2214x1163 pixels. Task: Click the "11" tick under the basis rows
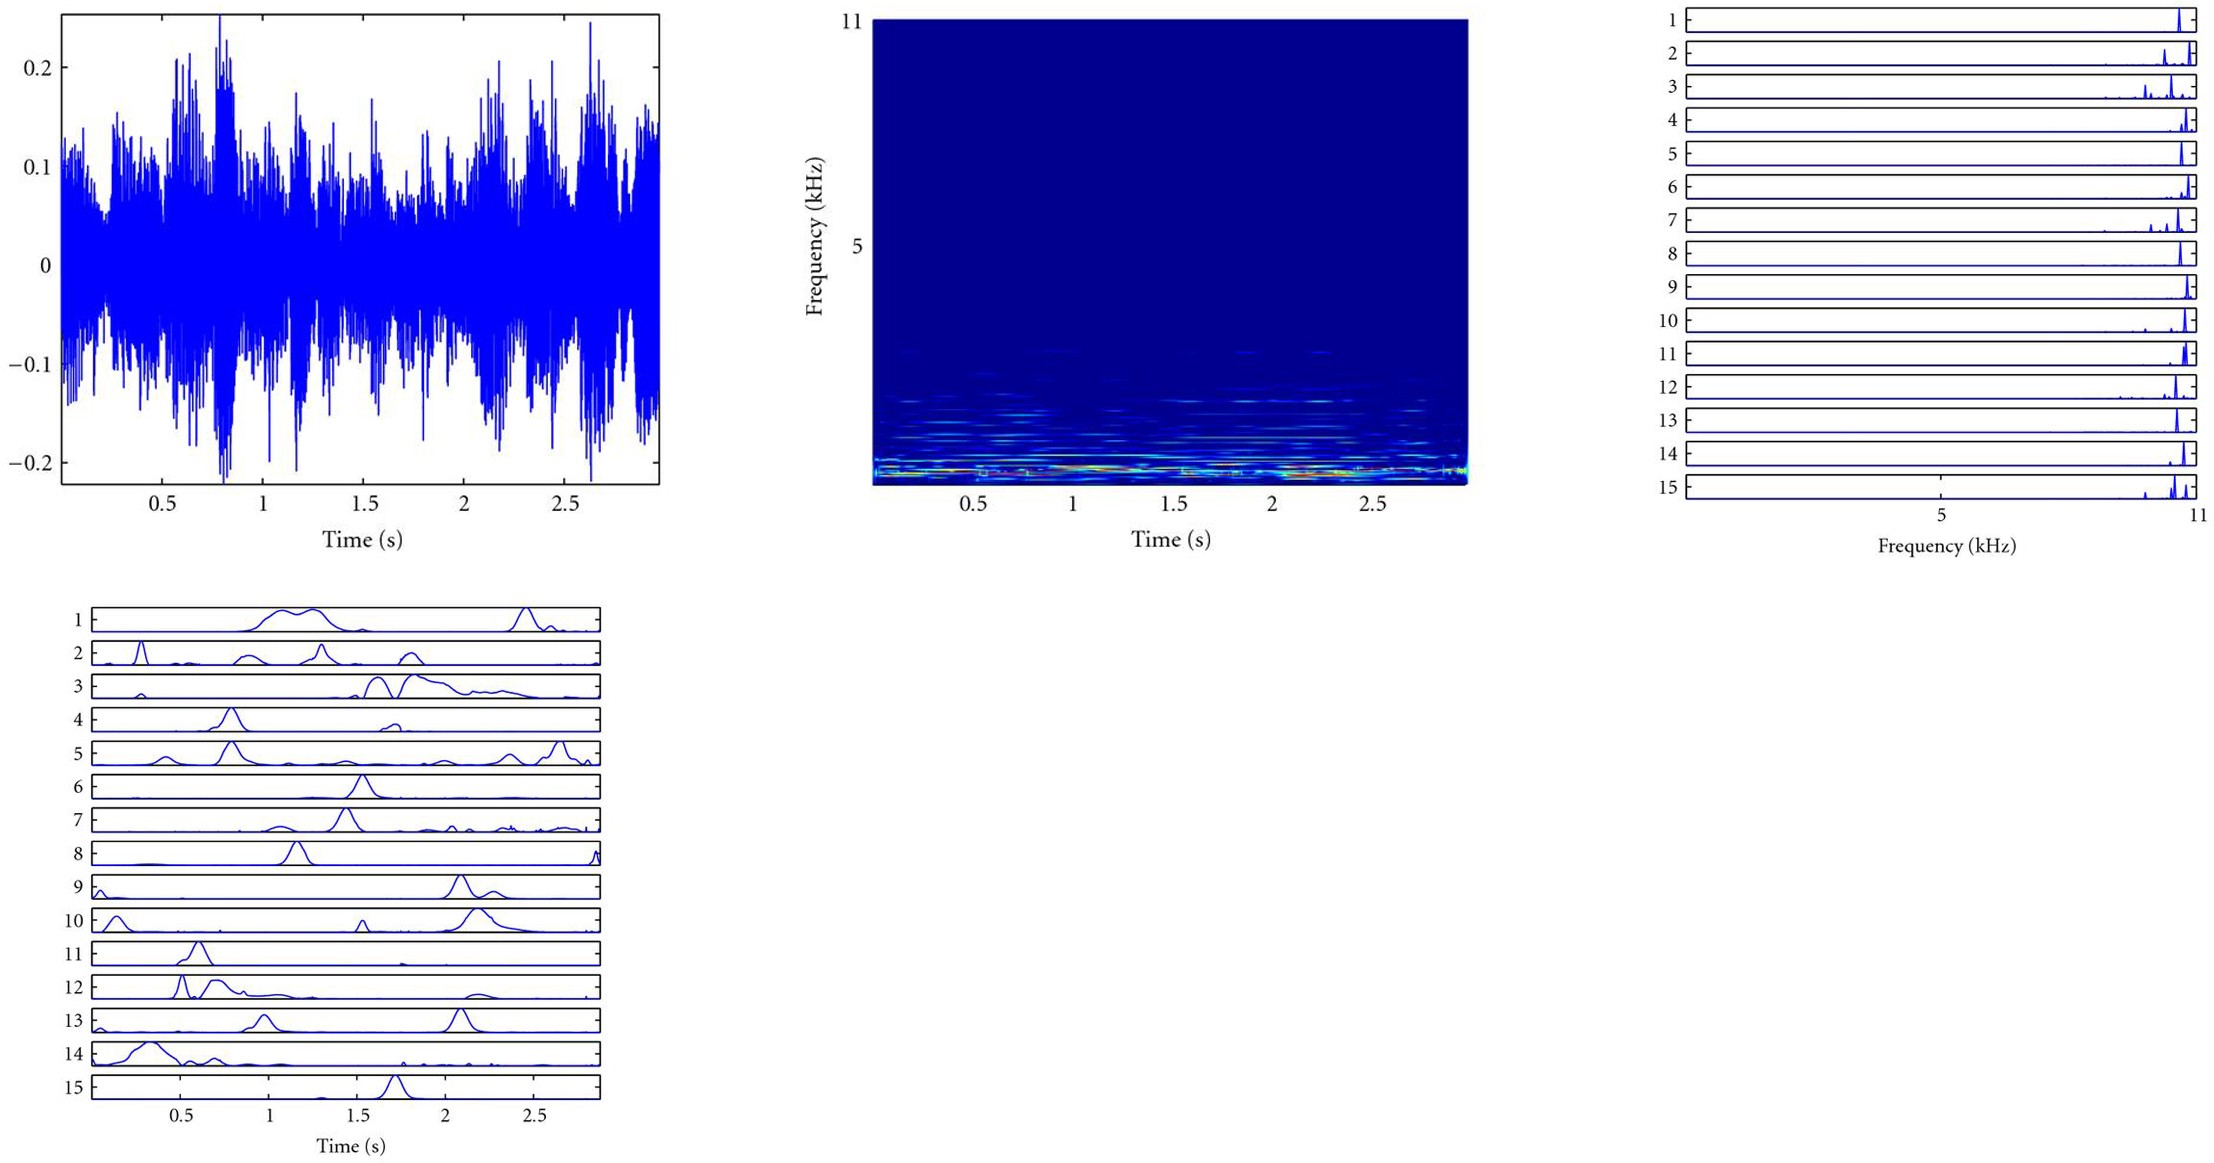tap(2197, 515)
